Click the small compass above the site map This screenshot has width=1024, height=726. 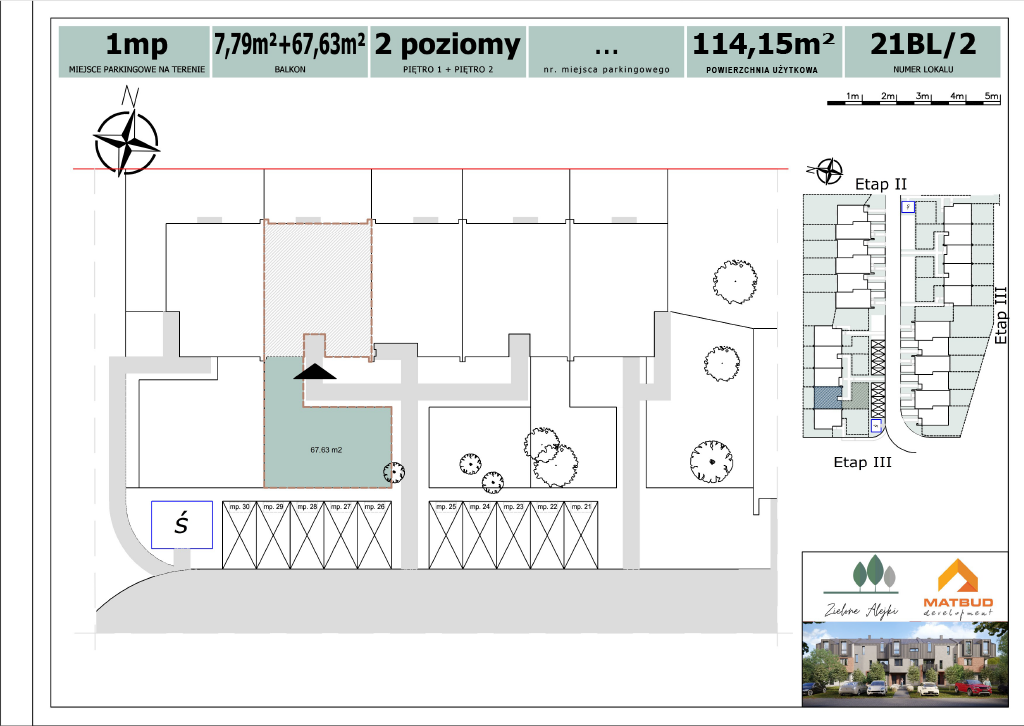tap(829, 172)
